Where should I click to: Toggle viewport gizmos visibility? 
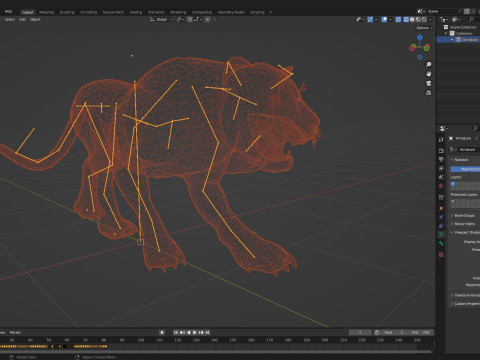pyautogui.click(x=370, y=20)
